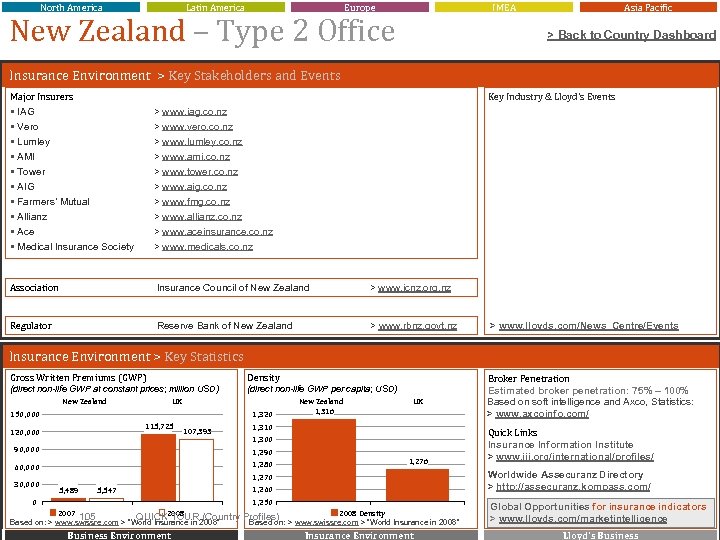
Task: Follow www.allianz.co.nz link
Action: (202, 217)
